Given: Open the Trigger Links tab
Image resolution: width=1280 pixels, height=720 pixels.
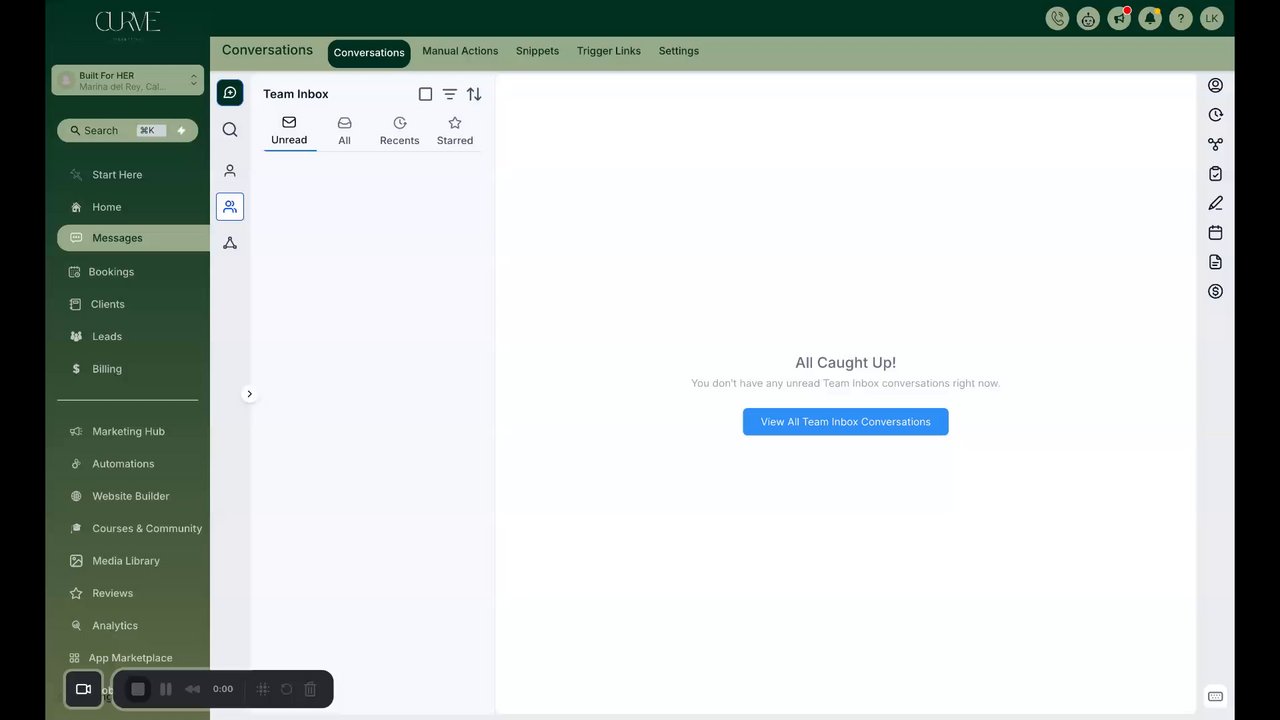Looking at the screenshot, I should click(609, 51).
